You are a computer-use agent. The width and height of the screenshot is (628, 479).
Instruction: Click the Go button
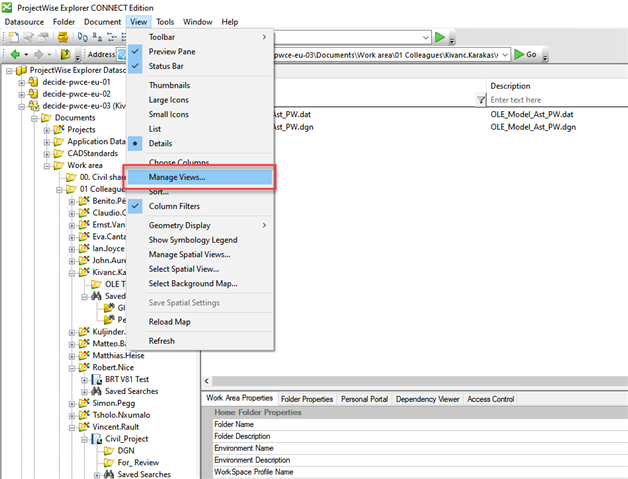(526, 54)
